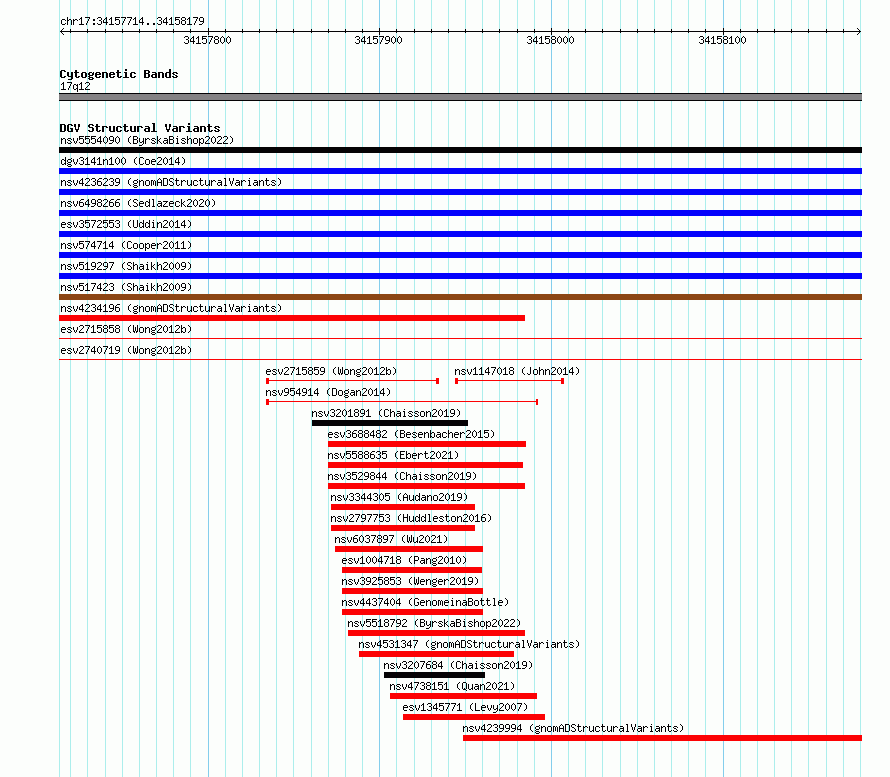The image size is (890, 777).
Task: Open the esv3572553 (Uddin2014) label
Action: coord(126,224)
